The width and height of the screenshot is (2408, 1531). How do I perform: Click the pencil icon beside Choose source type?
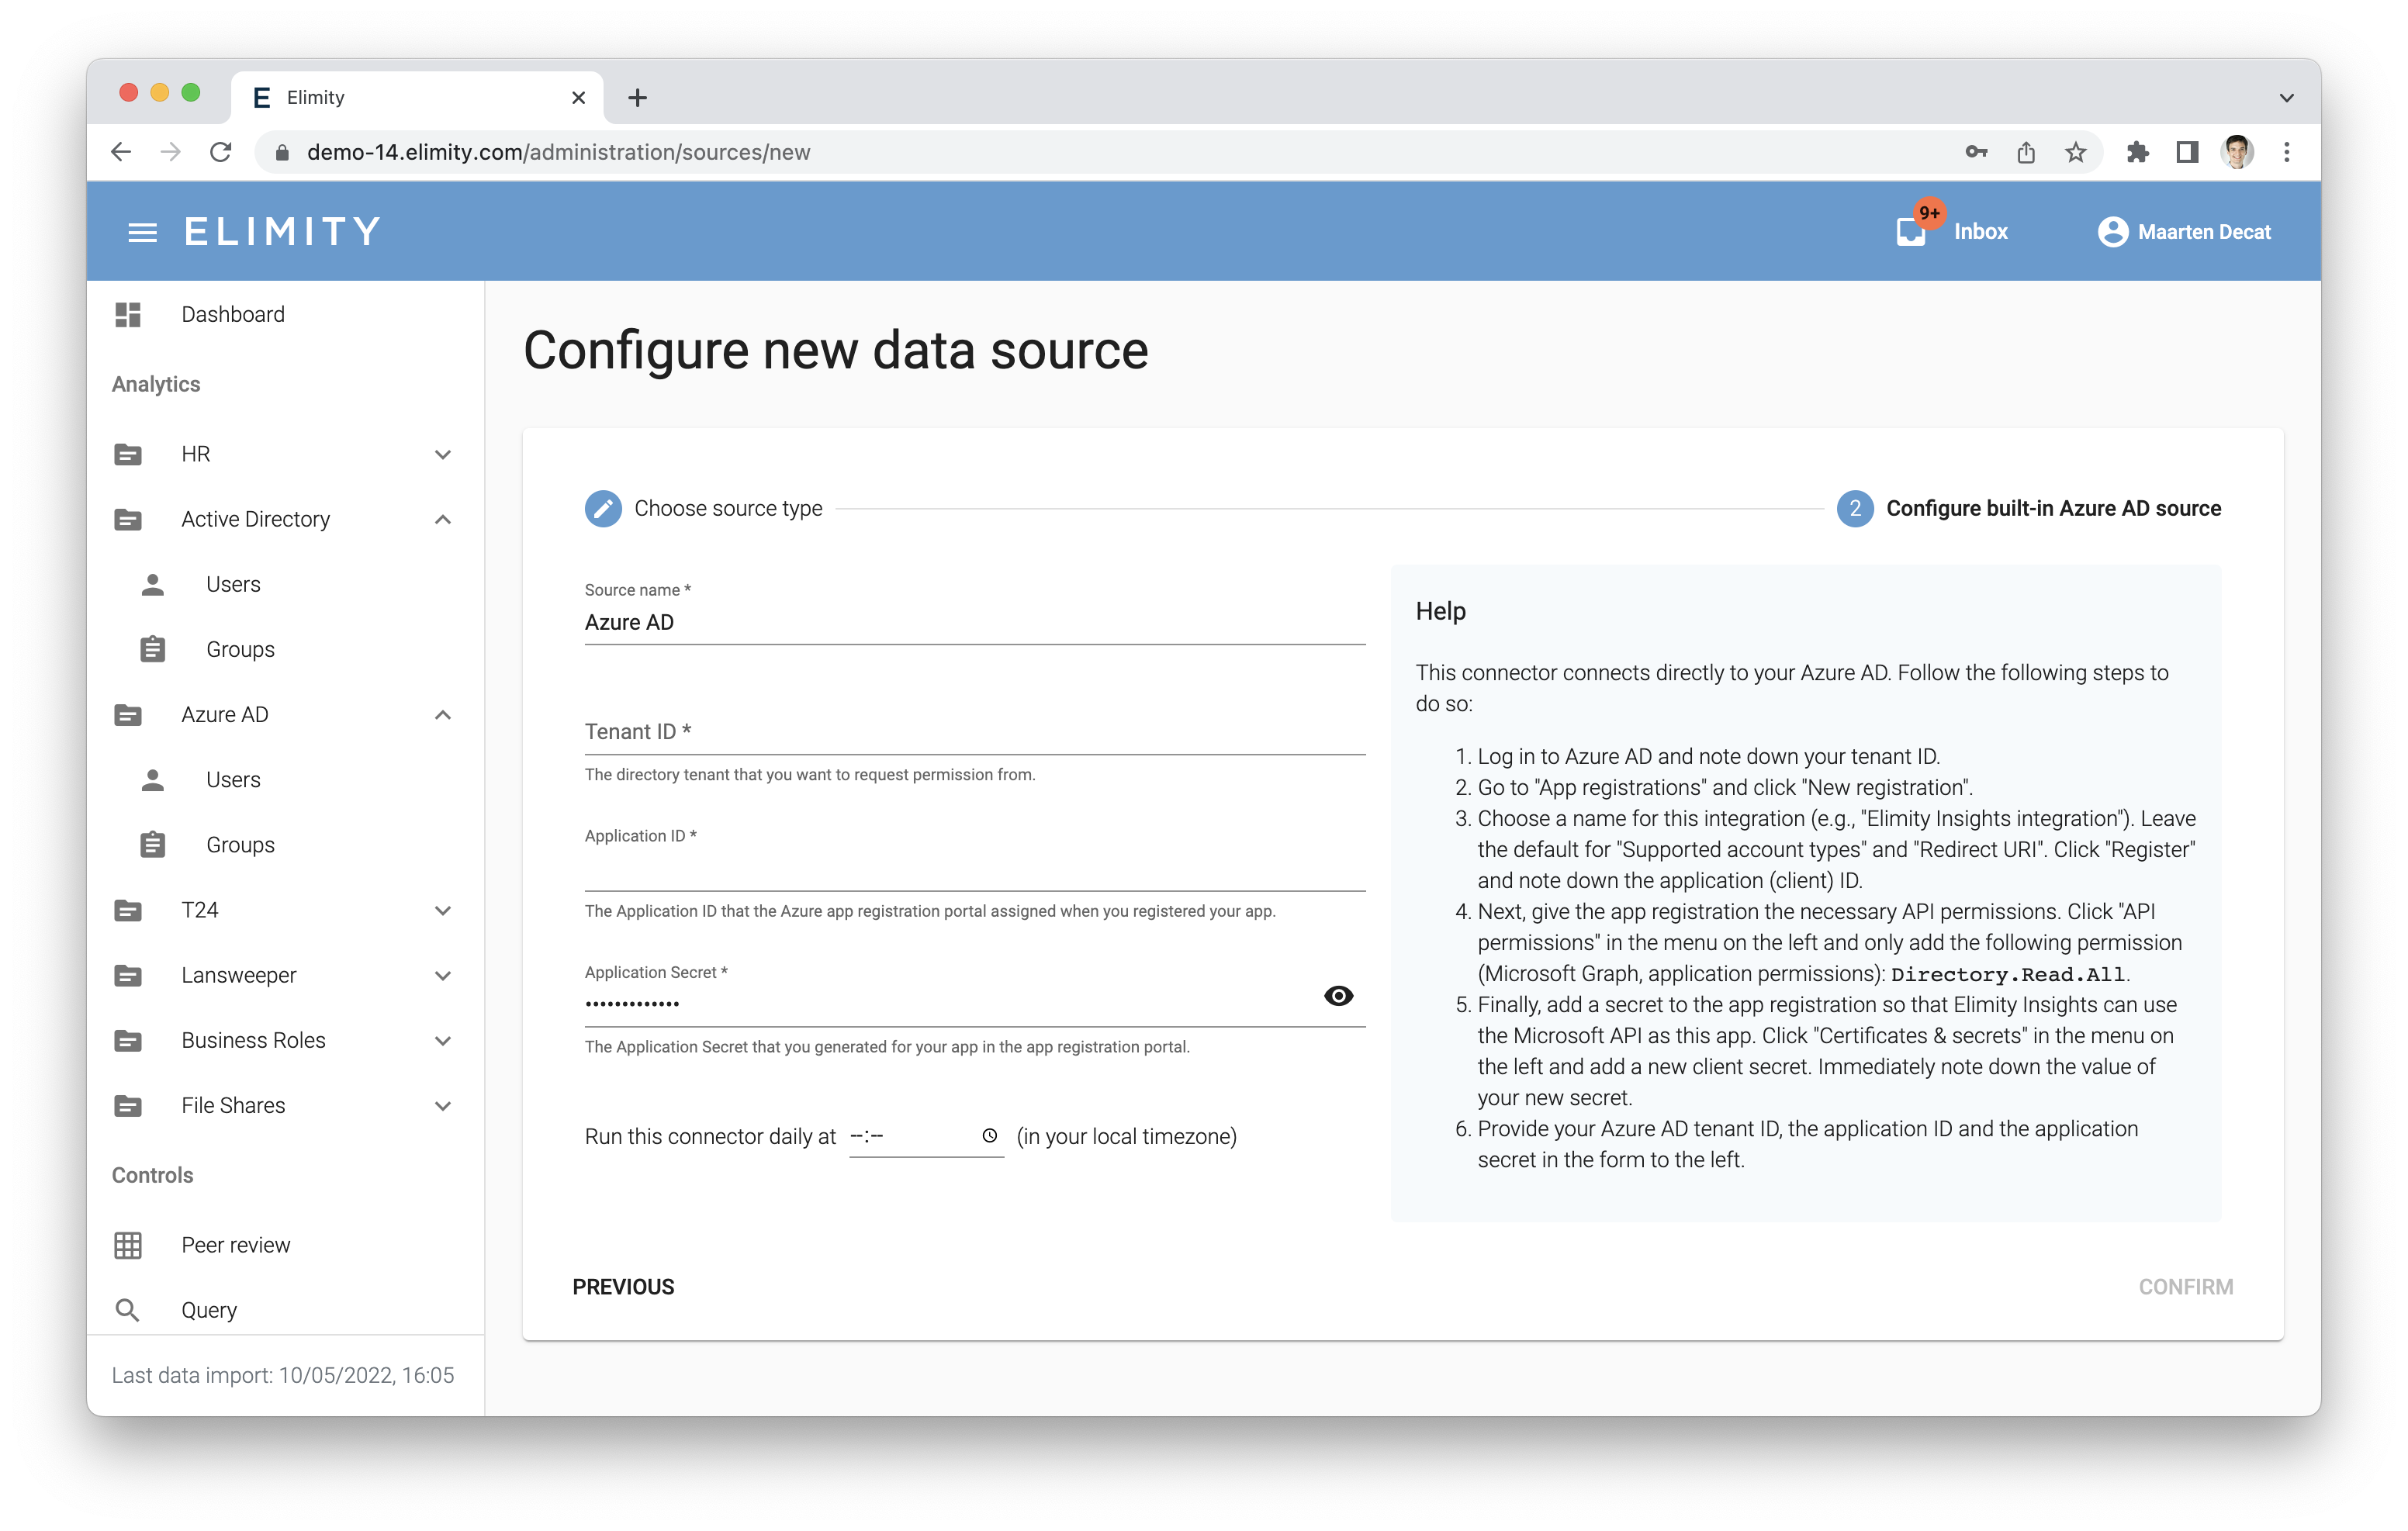click(x=603, y=508)
